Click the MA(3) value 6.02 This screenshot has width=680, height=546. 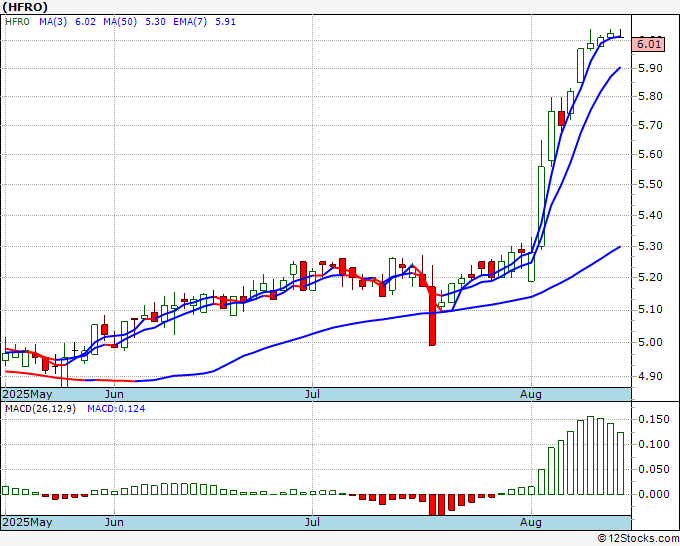click(x=85, y=22)
